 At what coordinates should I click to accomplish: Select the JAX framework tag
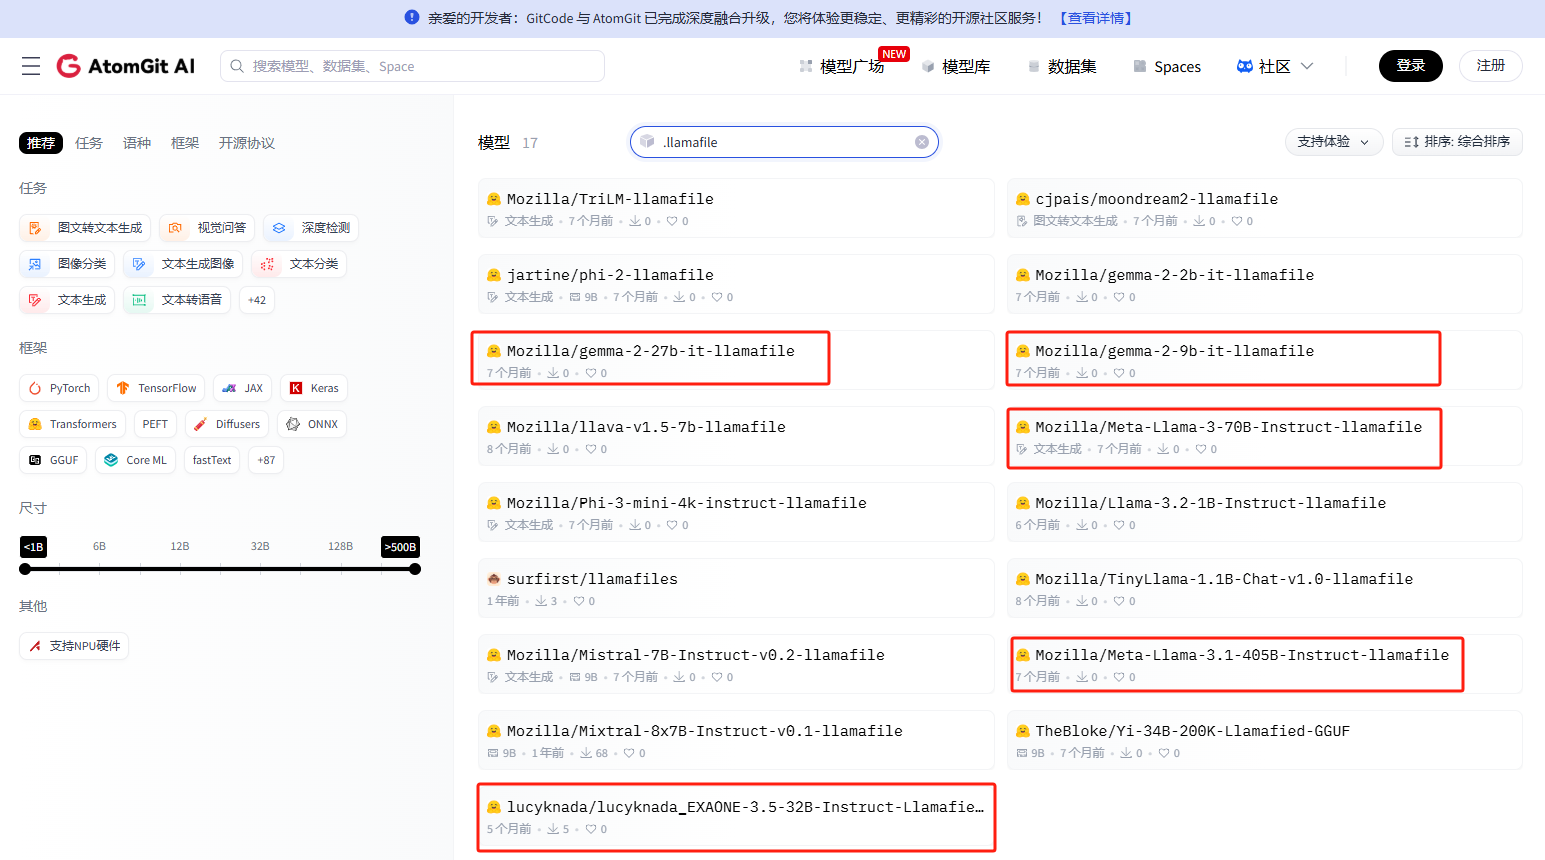tap(242, 388)
